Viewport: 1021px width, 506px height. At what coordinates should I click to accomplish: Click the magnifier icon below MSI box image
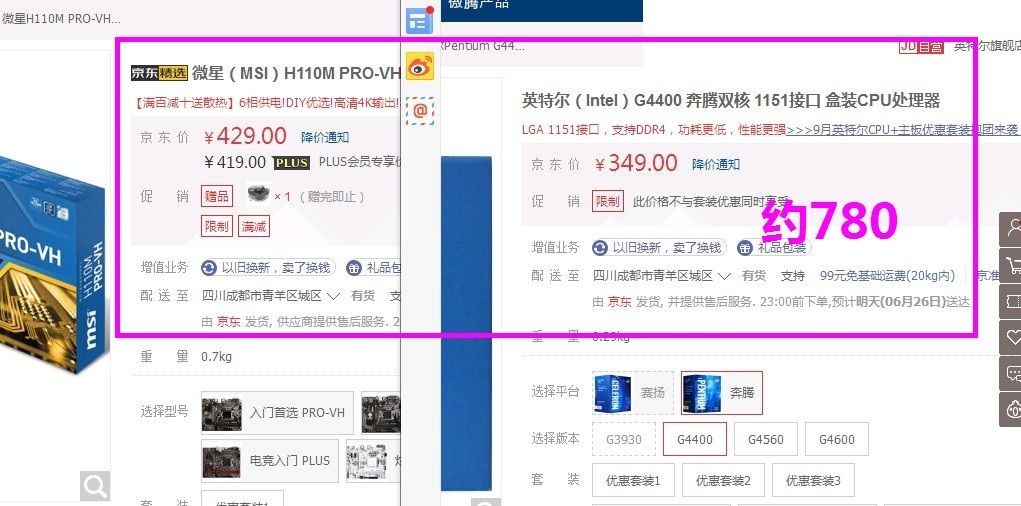95,486
